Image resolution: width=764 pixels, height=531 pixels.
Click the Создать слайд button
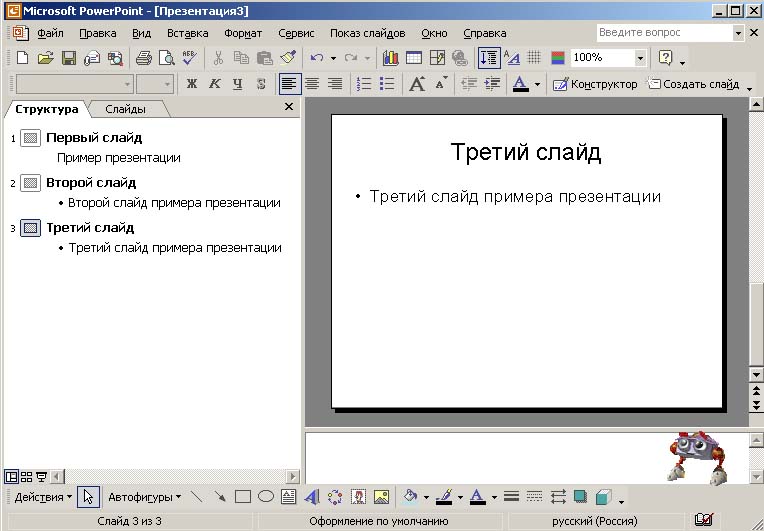click(x=693, y=84)
